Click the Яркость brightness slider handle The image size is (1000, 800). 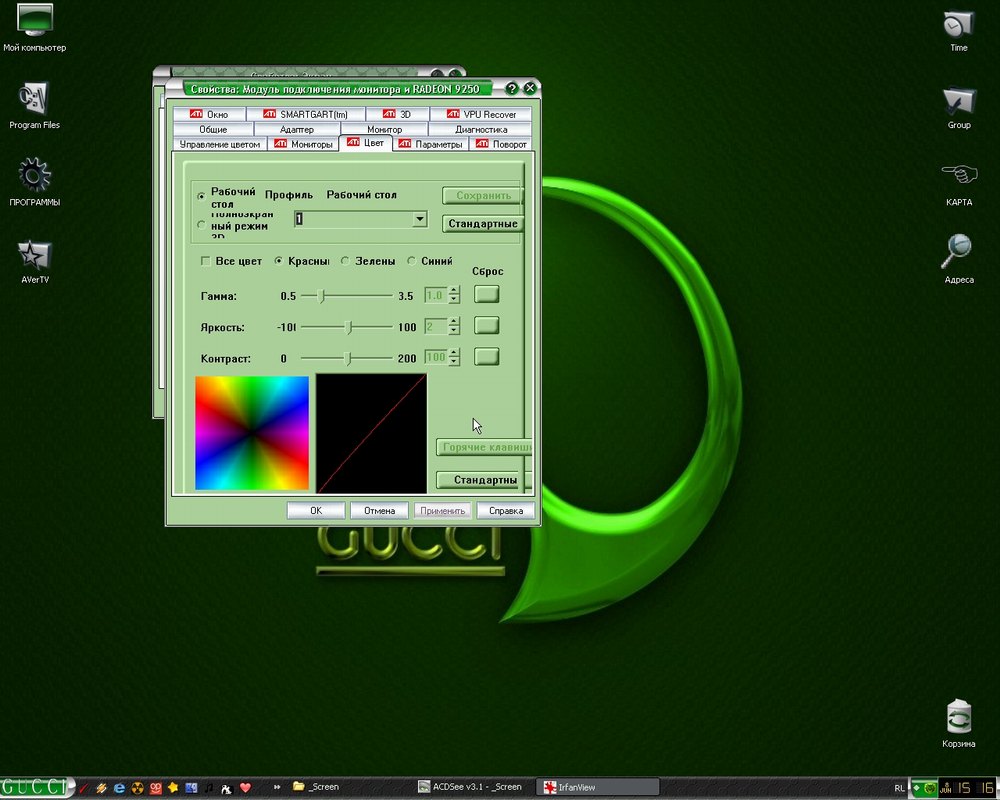click(348, 327)
